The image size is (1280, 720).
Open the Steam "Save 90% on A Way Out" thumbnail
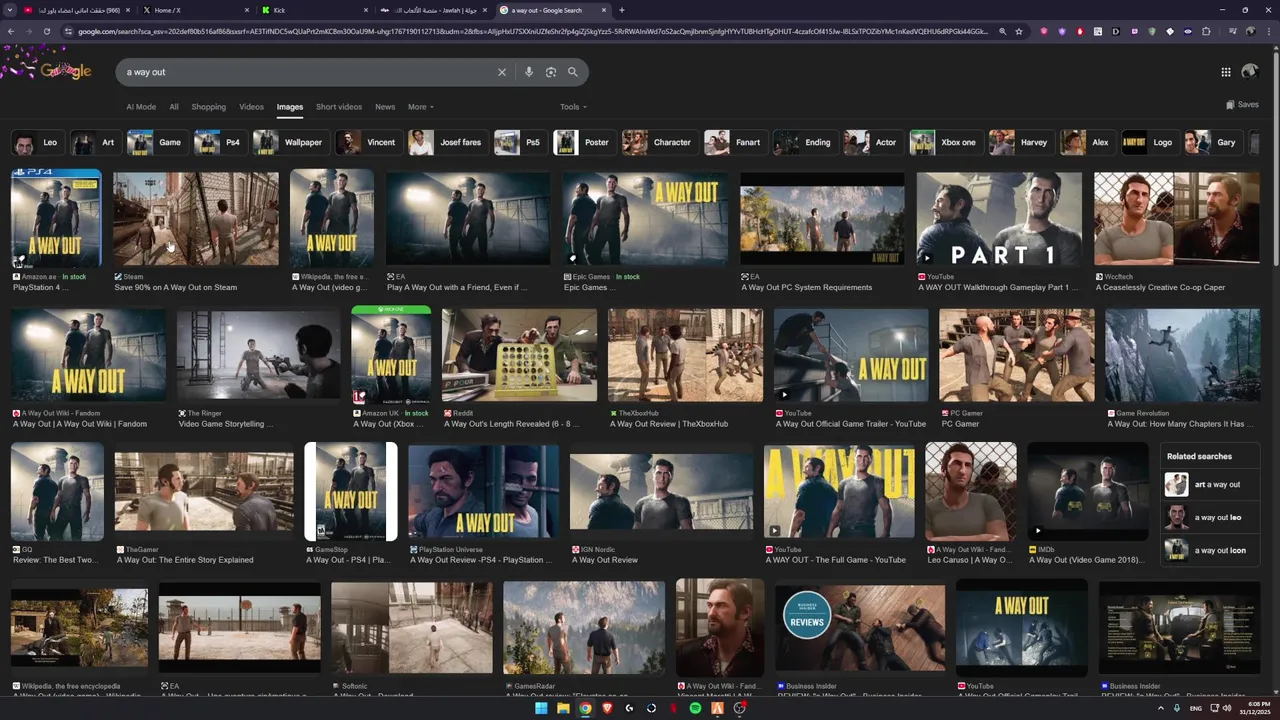[196, 218]
